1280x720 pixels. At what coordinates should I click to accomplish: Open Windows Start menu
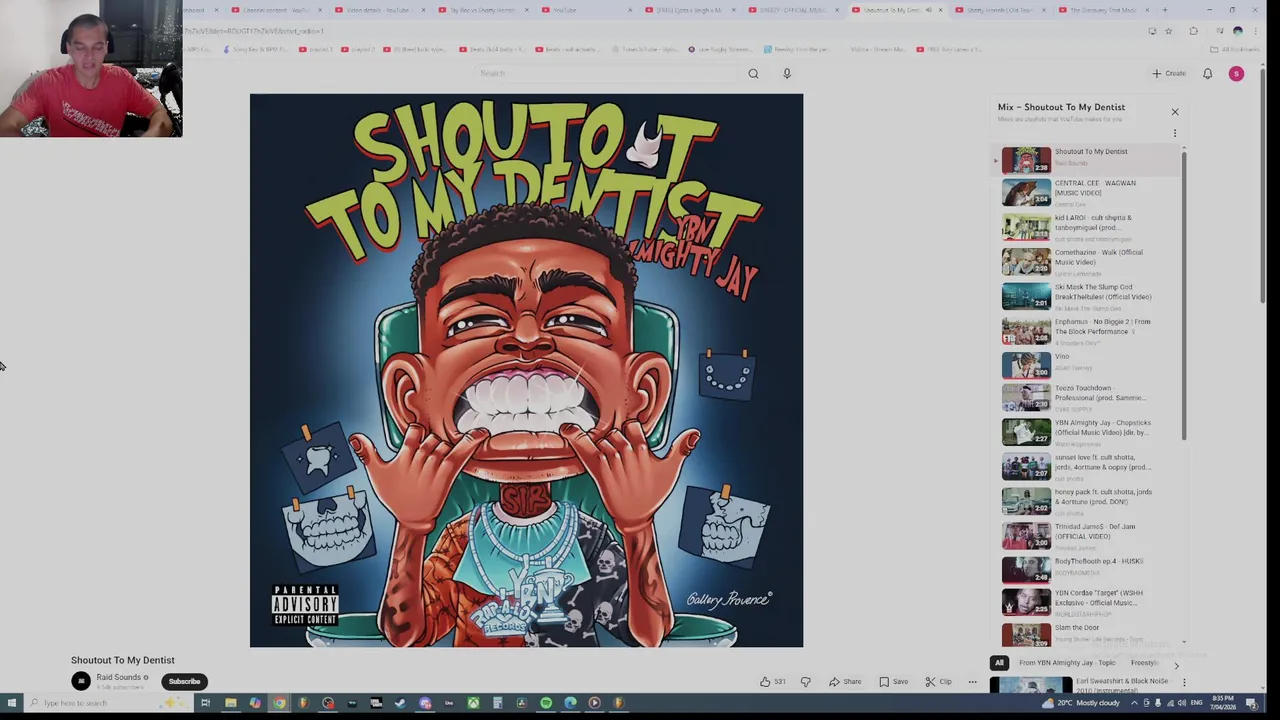11,703
